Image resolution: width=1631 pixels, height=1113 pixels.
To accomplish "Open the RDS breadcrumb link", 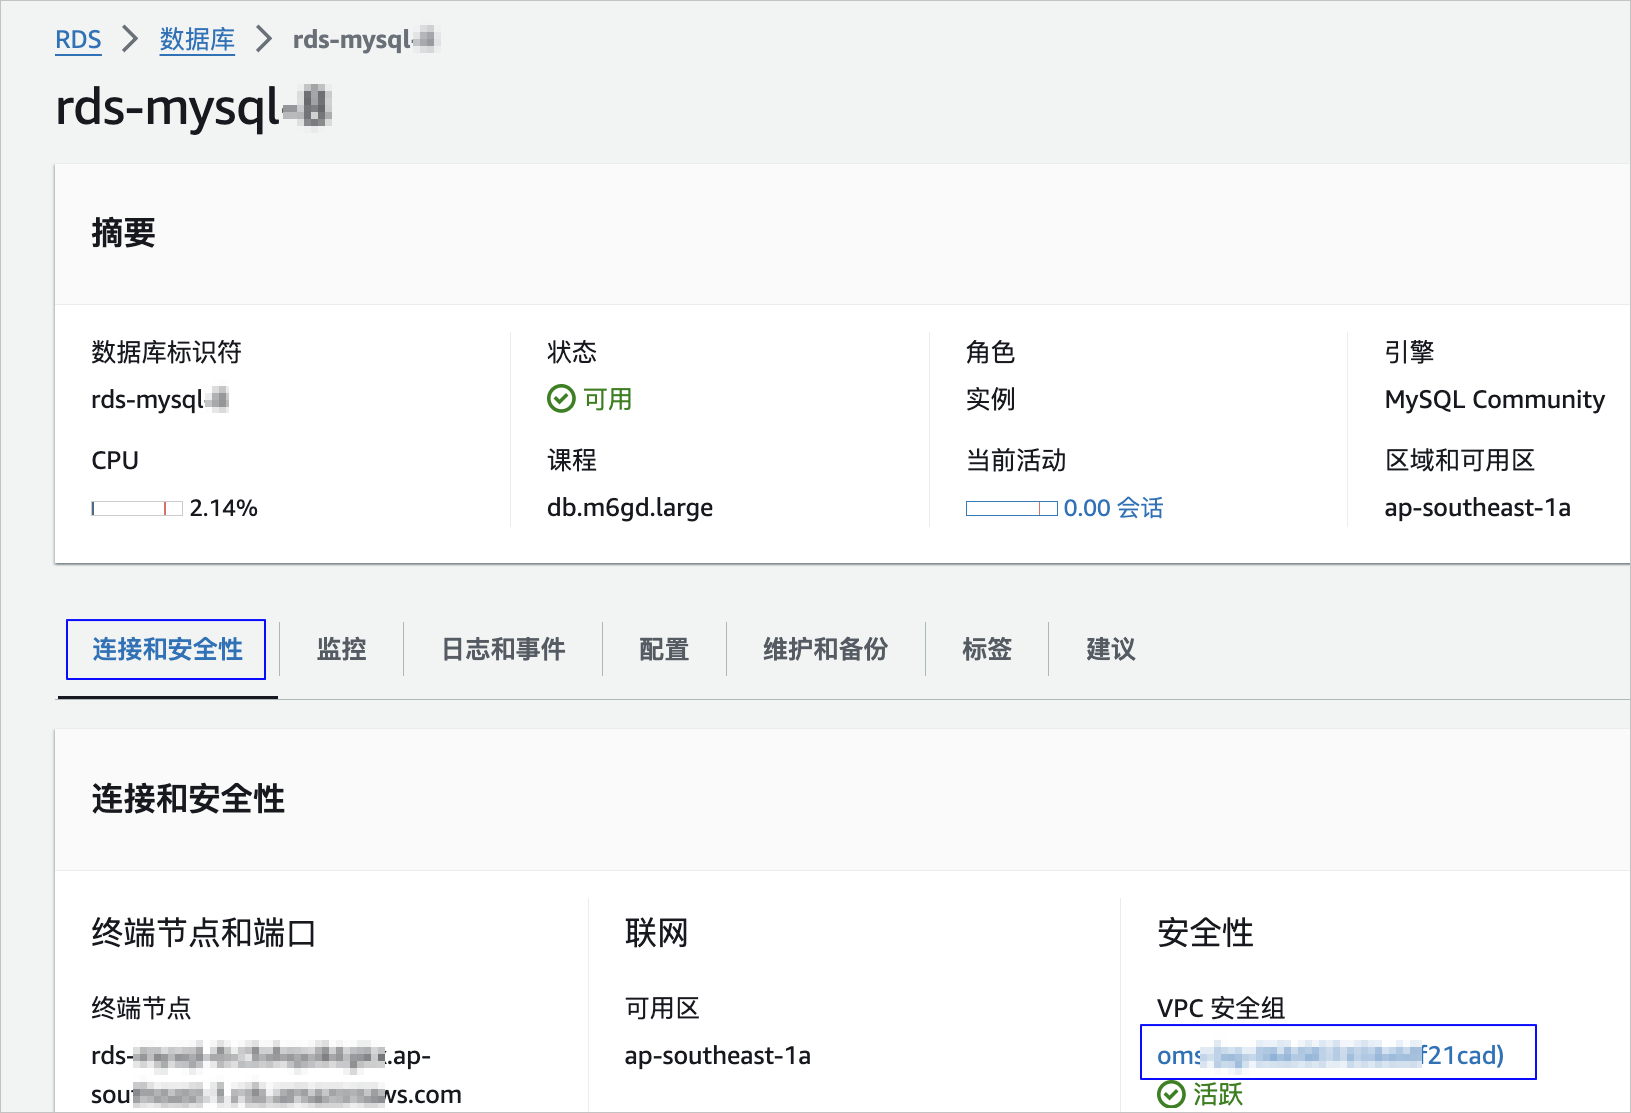I will pos(78,39).
